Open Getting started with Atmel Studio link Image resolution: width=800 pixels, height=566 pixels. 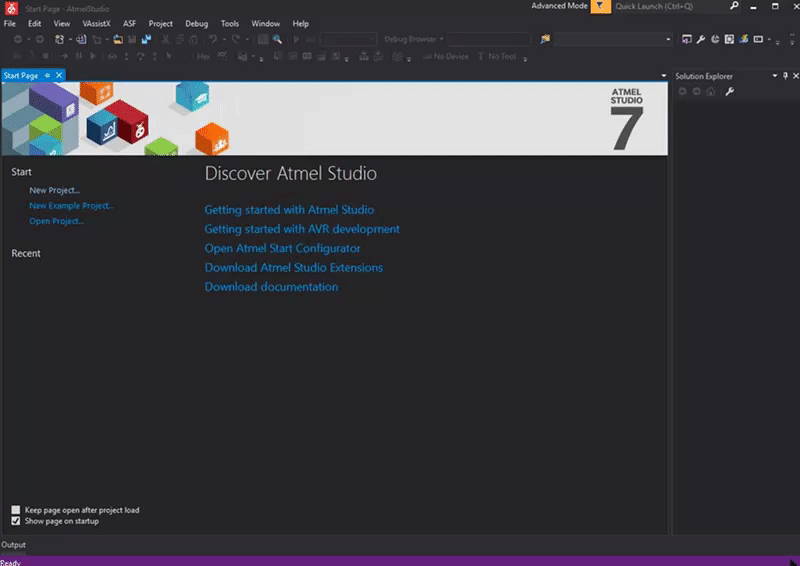pyautogui.click(x=289, y=210)
